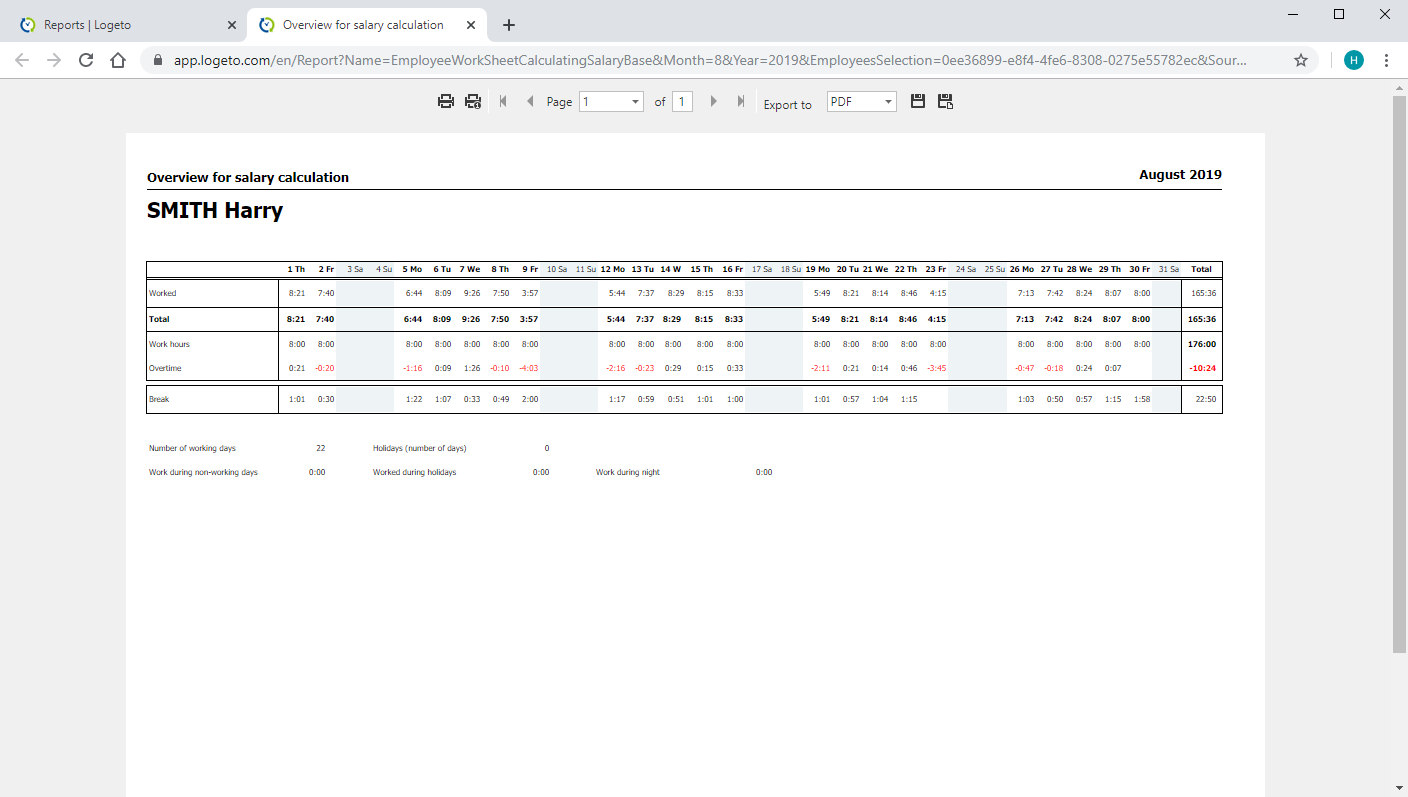Image resolution: width=1408 pixels, height=797 pixels.
Task: Click the 19 Mo column header
Action: [817, 269]
